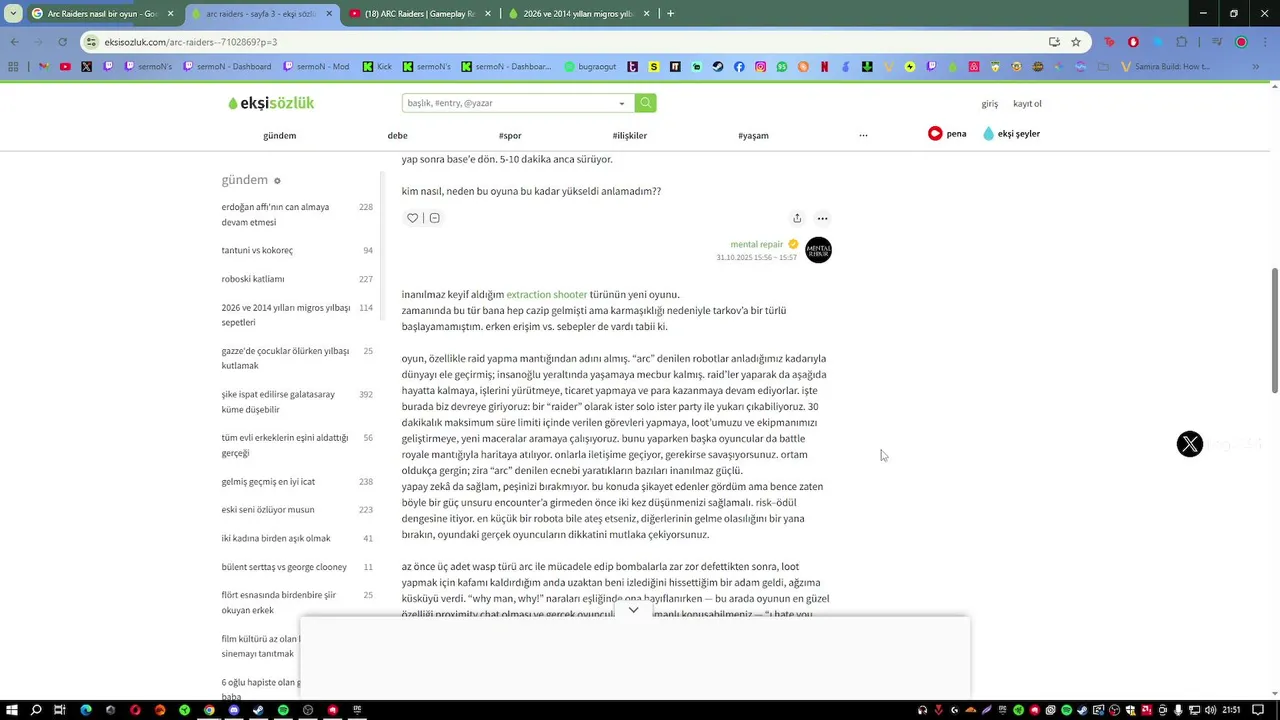
Task: Collapse the bottom ad with chevron
Action: click(633, 609)
